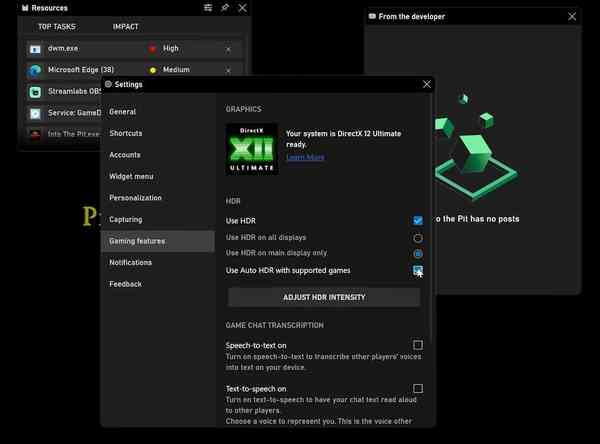
Task: Select Use HDR on main display only
Action: (417, 254)
